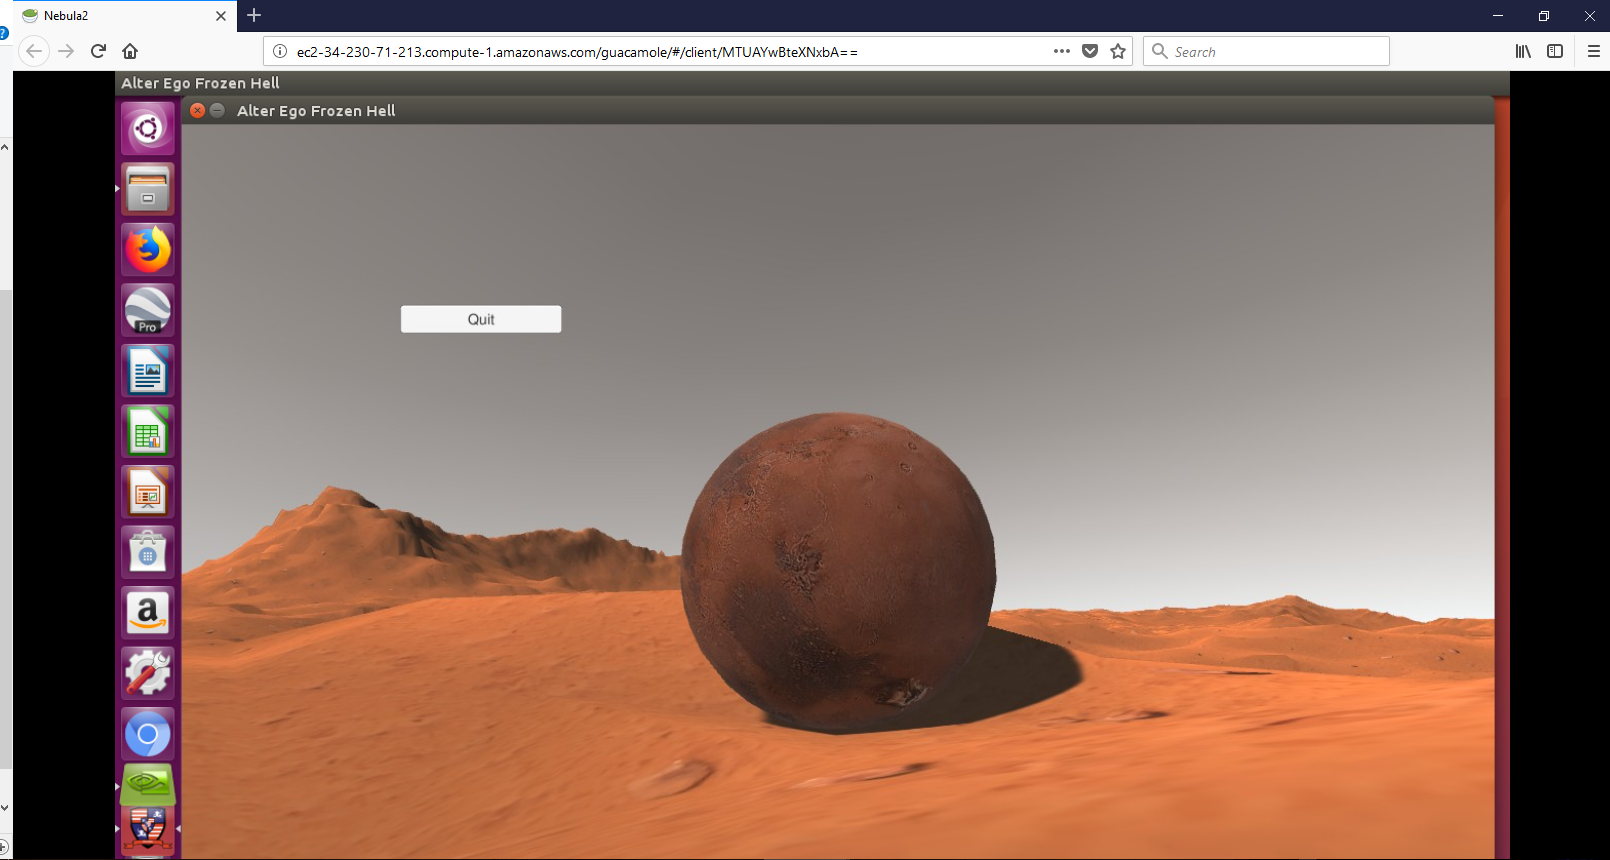Open the Library bookmarks icon
This screenshot has height=860, width=1610.
[x=1523, y=51]
